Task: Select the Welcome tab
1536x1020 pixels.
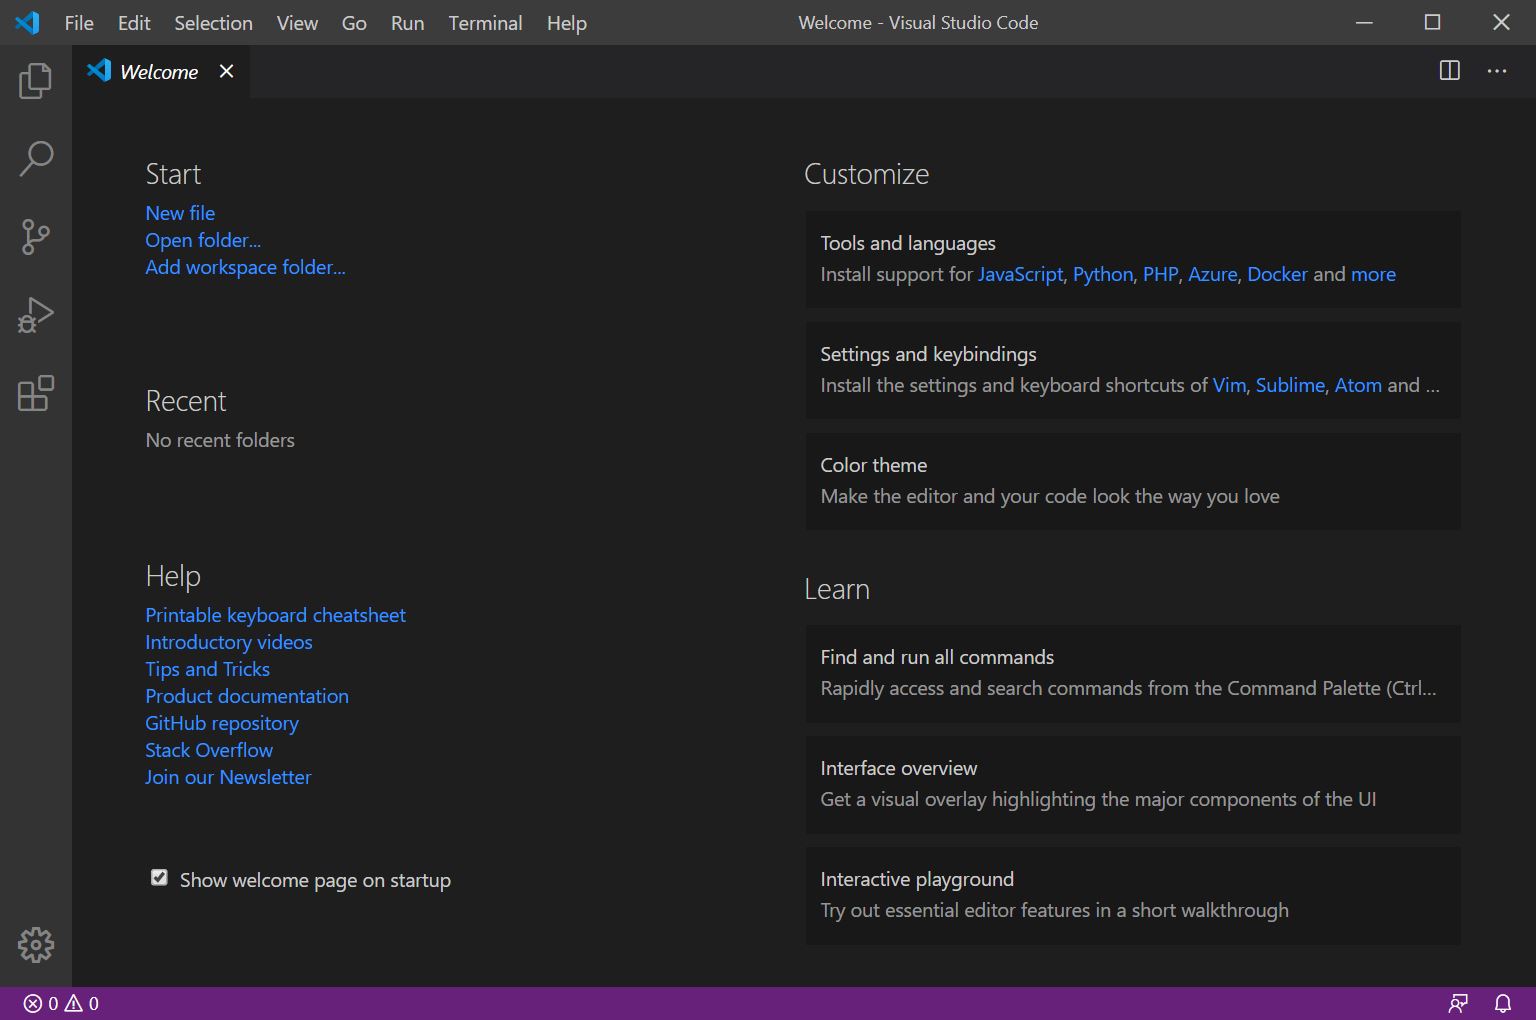Action: [x=160, y=71]
